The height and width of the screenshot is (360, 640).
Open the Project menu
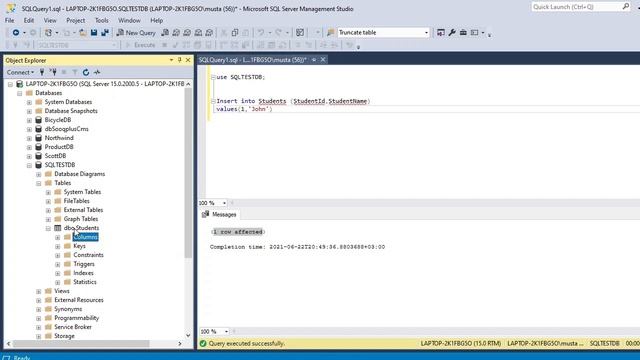point(76,20)
